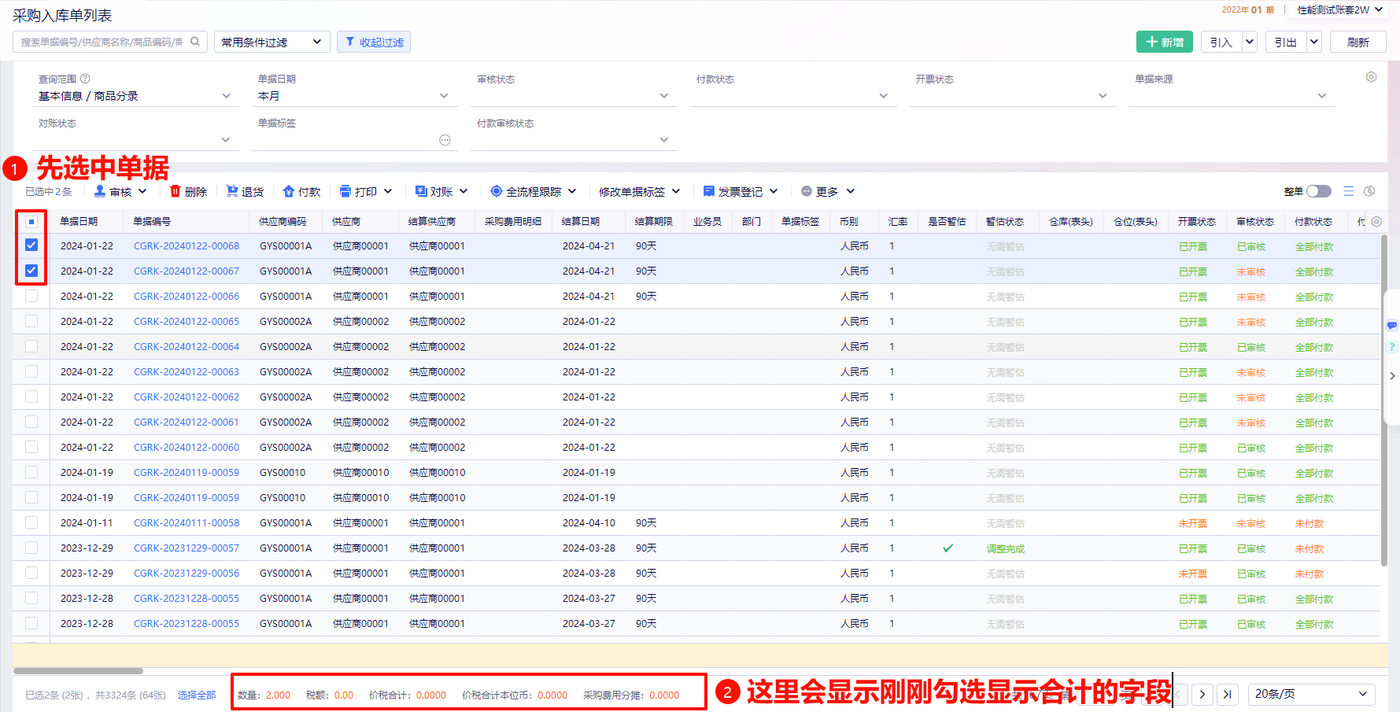This screenshot has width=1400, height=712.
Task: Open the 常用条件过滤 dropdown
Action: click(272, 42)
